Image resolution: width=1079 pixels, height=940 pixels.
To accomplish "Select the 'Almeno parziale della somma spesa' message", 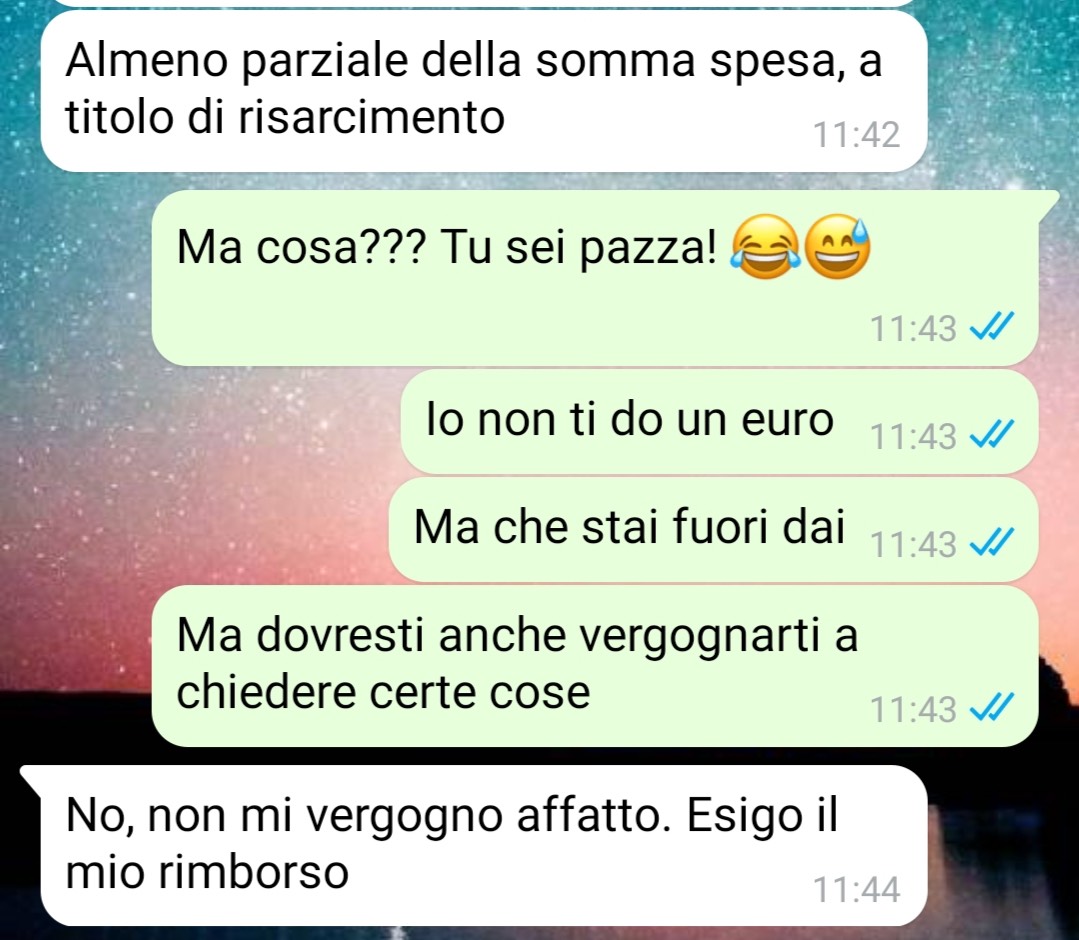I will pos(484,92).
